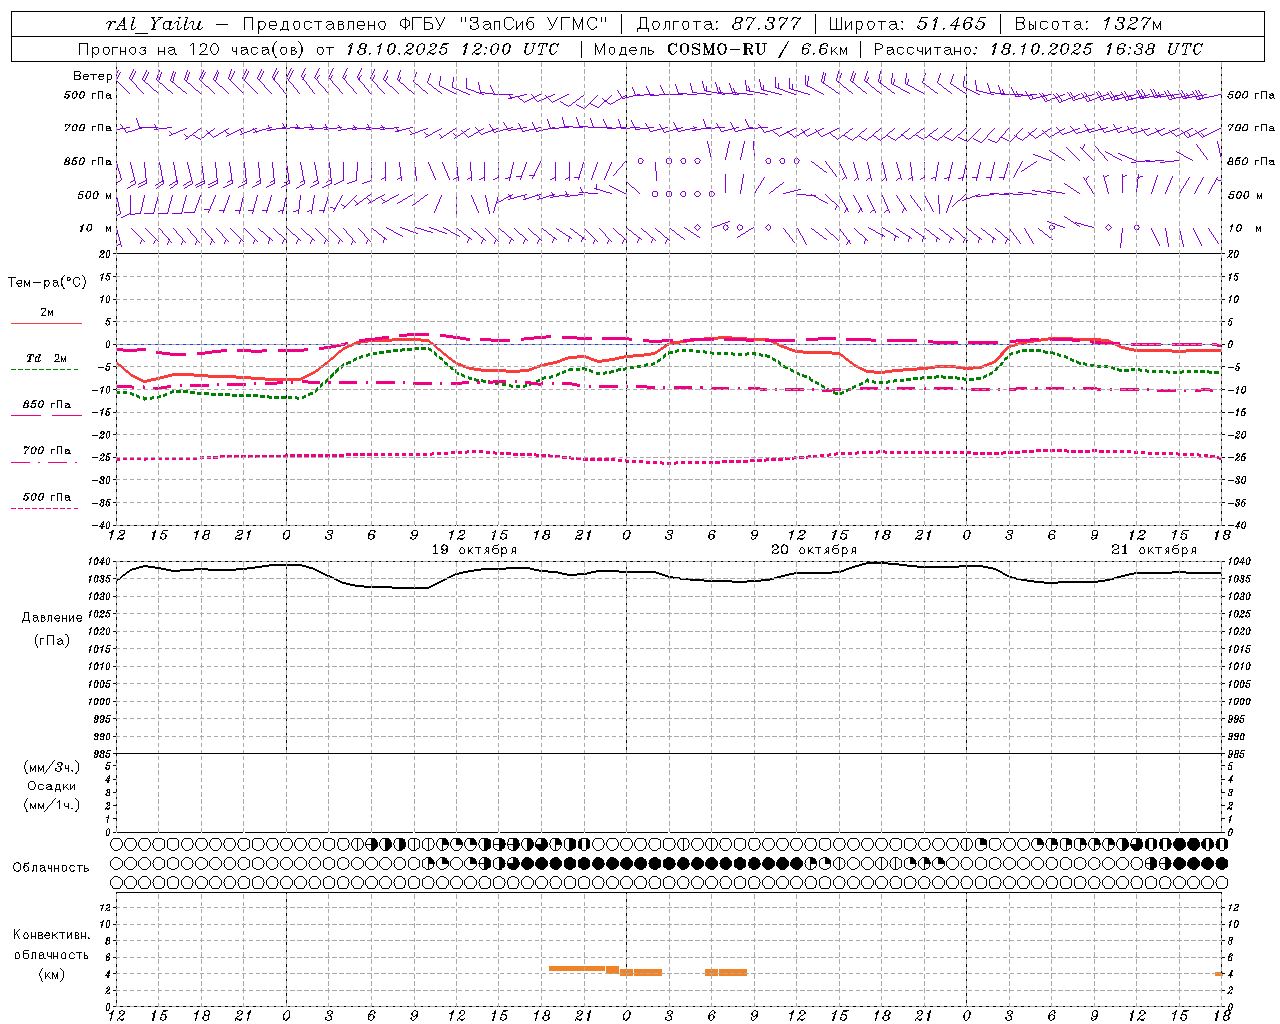Click the (гПа) pressure unit label
The height and width of the screenshot is (1024, 1280).
click(x=52, y=640)
